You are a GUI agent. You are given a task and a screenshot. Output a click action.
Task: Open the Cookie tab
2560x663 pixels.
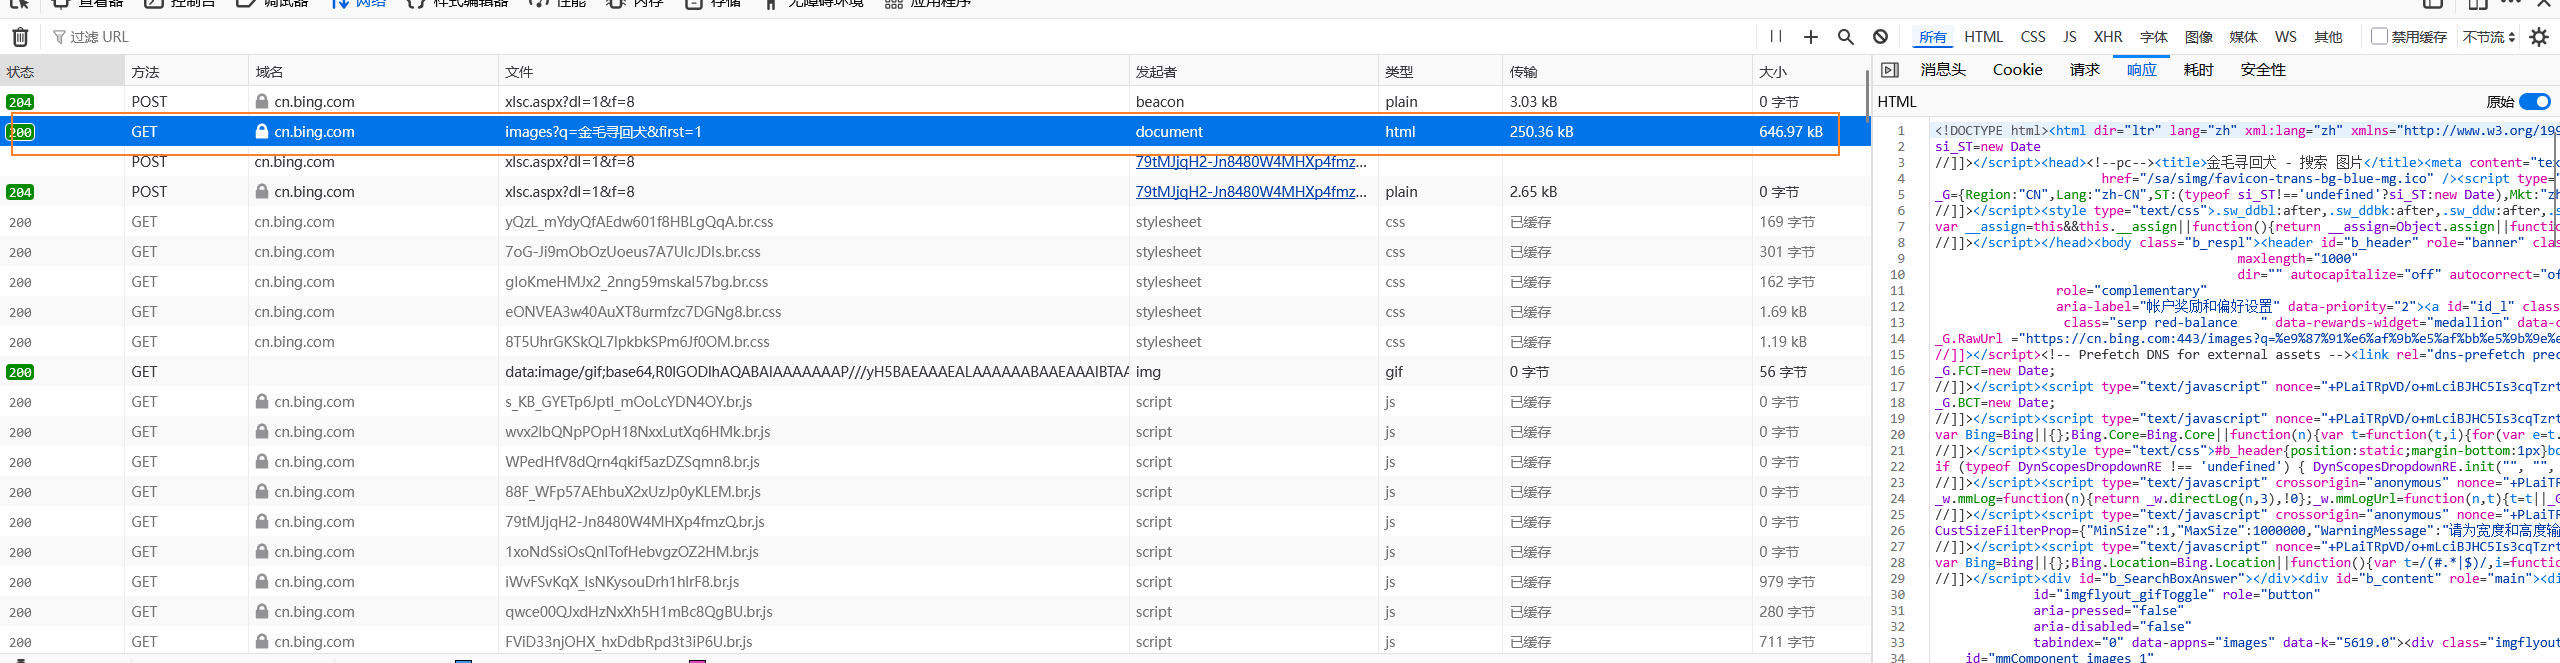tap(2018, 70)
